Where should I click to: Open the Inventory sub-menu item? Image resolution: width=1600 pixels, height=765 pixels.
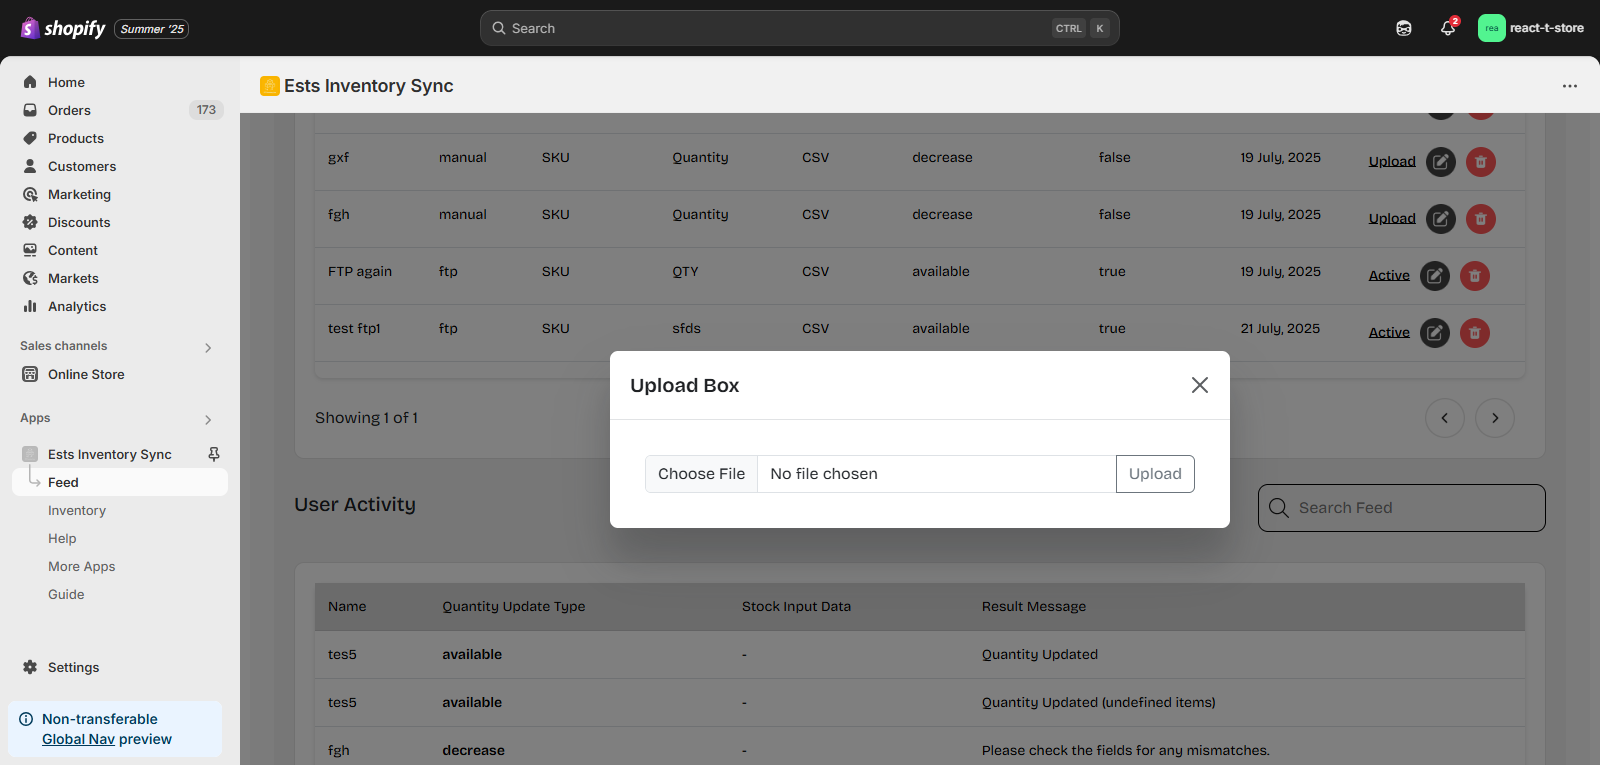click(77, 510)
